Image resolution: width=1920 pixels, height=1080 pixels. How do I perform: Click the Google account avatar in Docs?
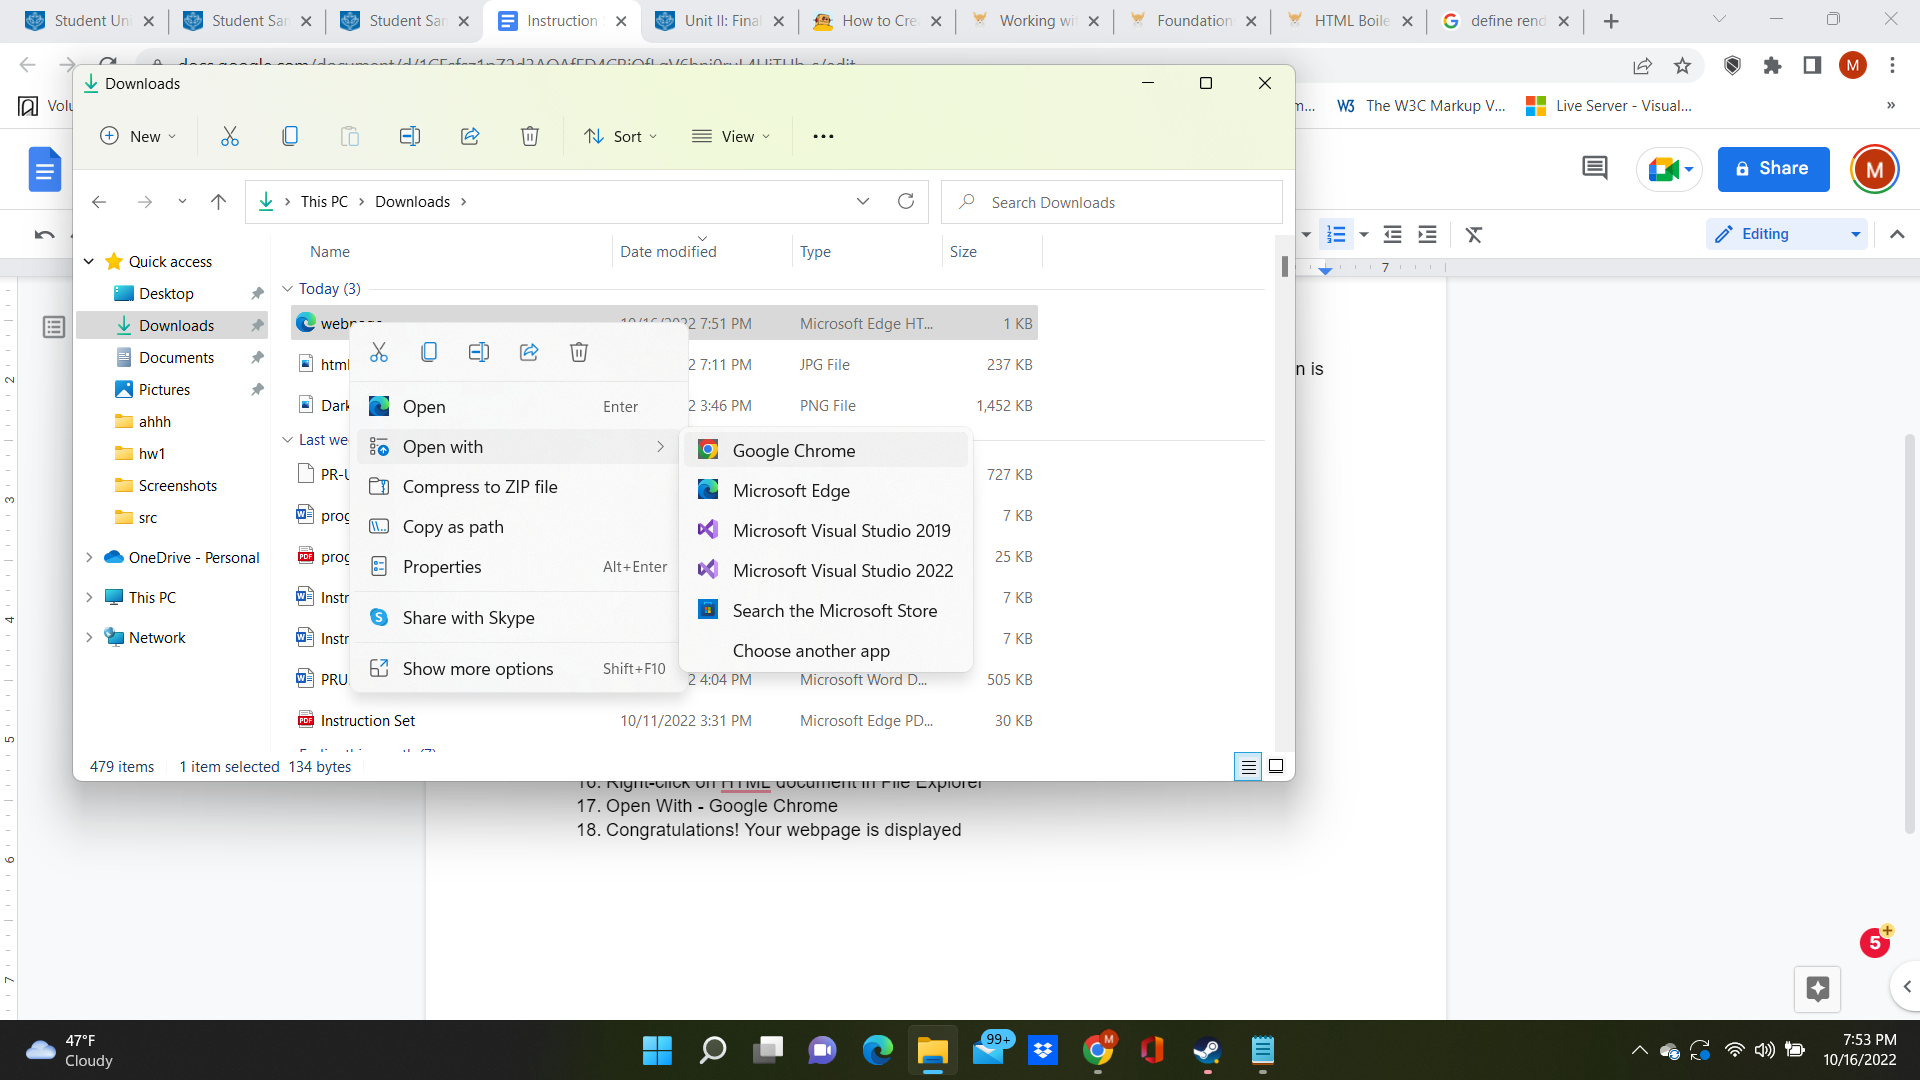pos(1875,169)
